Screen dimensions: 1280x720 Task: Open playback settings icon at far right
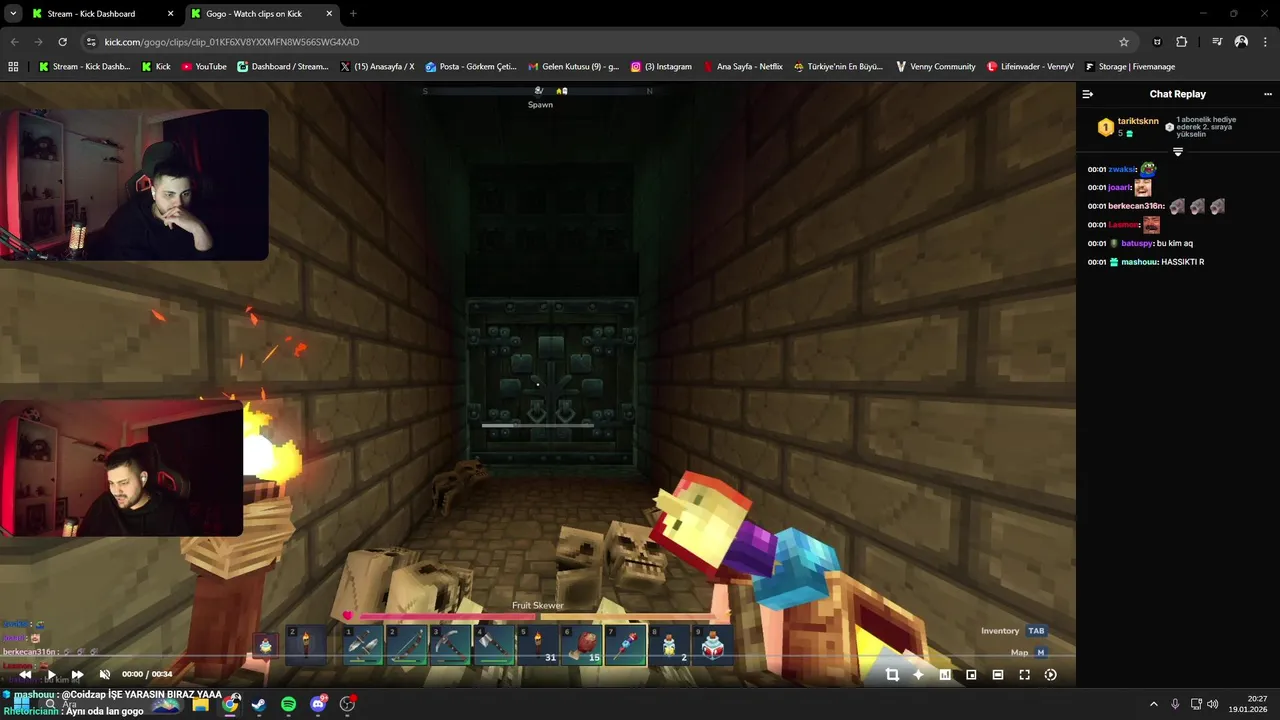(x=1050, y=675)
